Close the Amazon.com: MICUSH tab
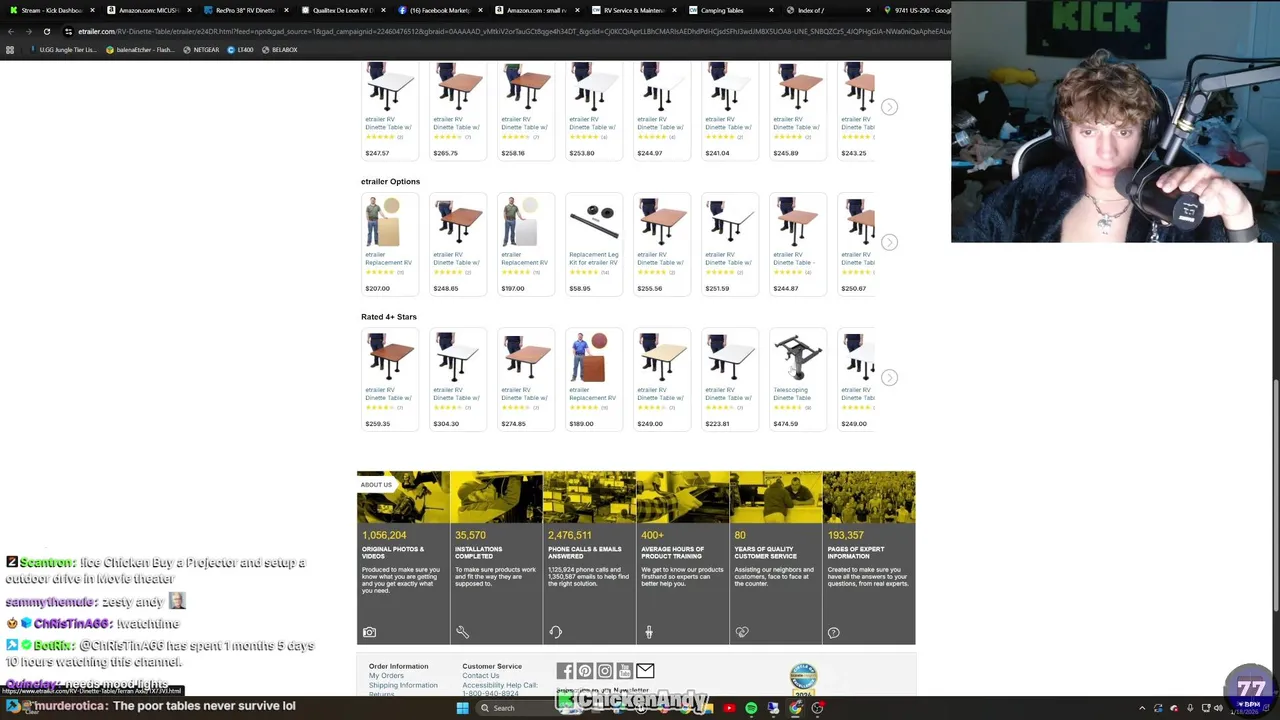Image resolution: width=1280 pixels, height=720 pixels. click(189, 10)
